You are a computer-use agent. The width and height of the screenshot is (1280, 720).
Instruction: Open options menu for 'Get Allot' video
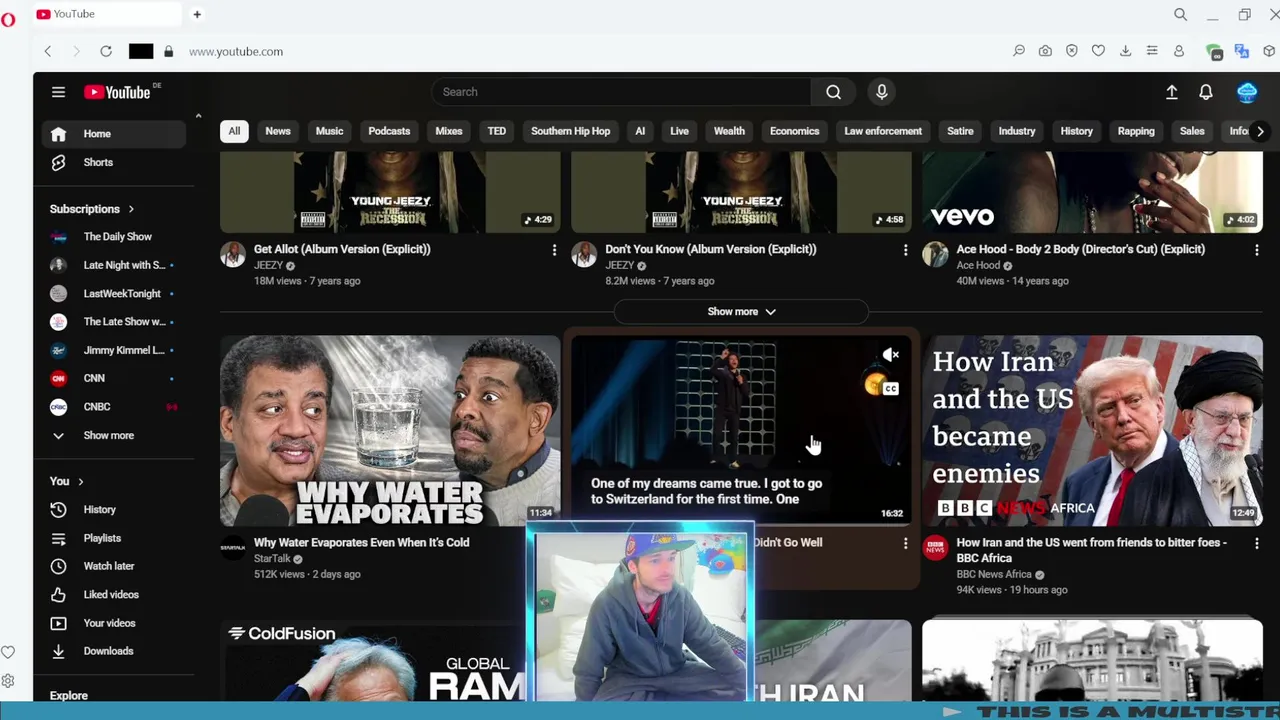pos(554,250)
